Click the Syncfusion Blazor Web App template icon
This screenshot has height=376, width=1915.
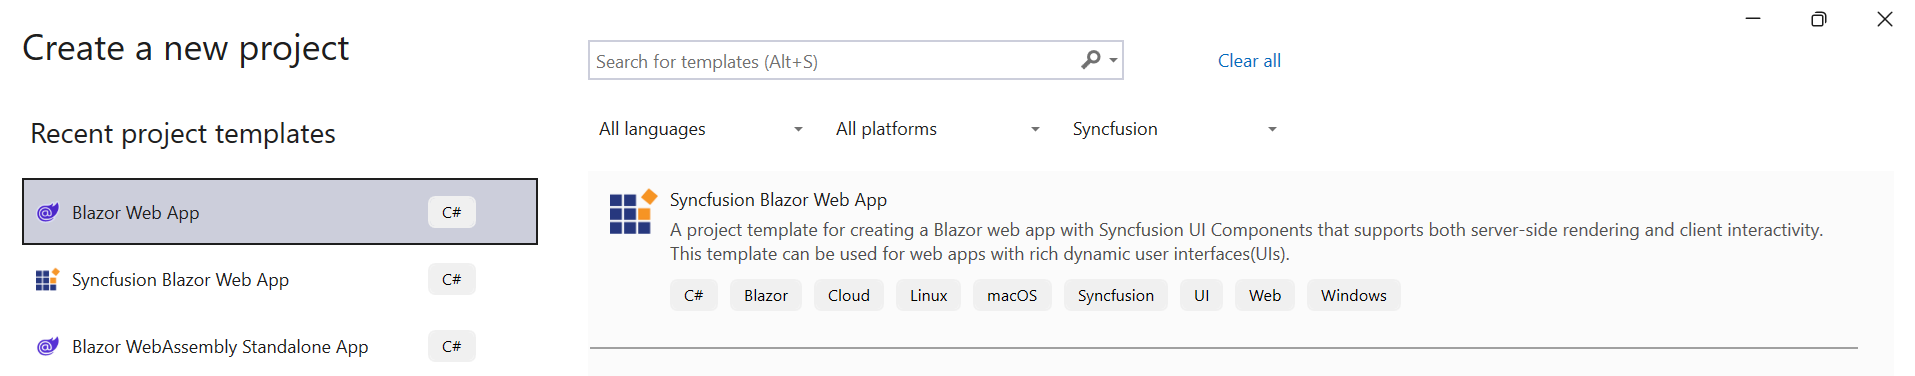pos(632,211)
